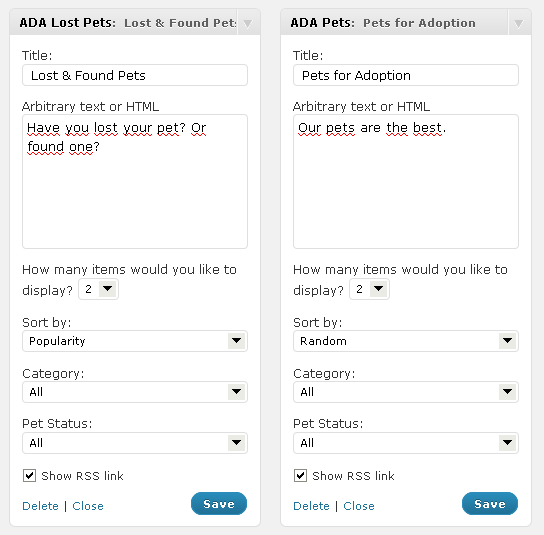Open Category dropdown in Lost Pets widget
544x535 pixels.
click(x=135, y=392)
